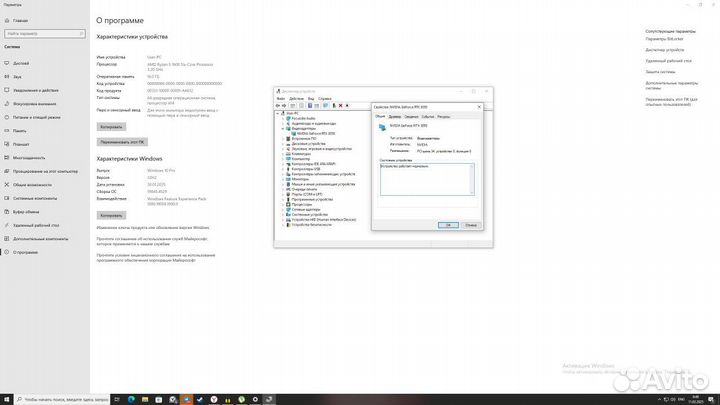Collapse the Видеоадаптеры tree node
The height and width of the screenshot is (405, 720).
tap(283, 128)
